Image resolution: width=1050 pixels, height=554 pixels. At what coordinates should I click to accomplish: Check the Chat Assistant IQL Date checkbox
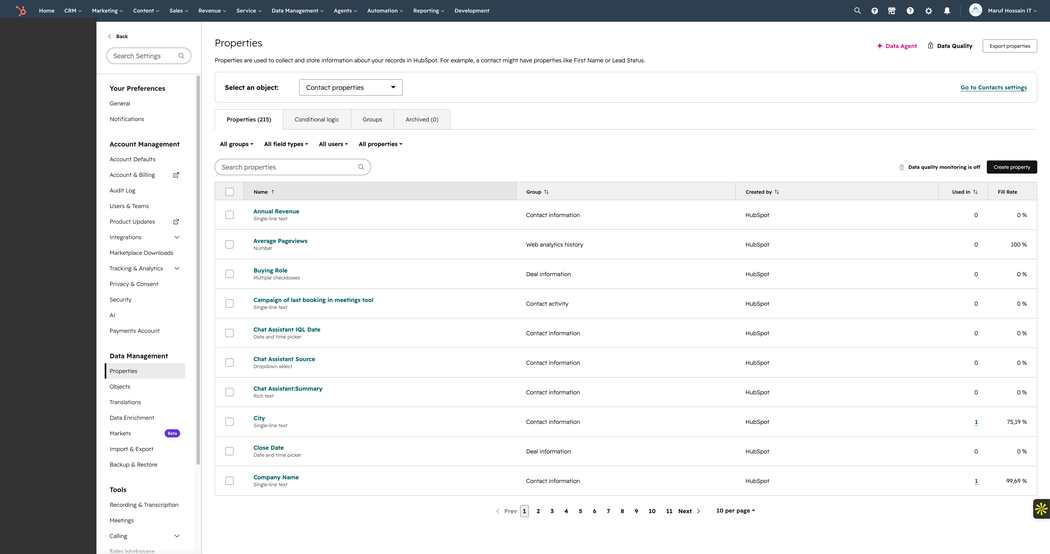pyautogui.click(x=230, y=333)
